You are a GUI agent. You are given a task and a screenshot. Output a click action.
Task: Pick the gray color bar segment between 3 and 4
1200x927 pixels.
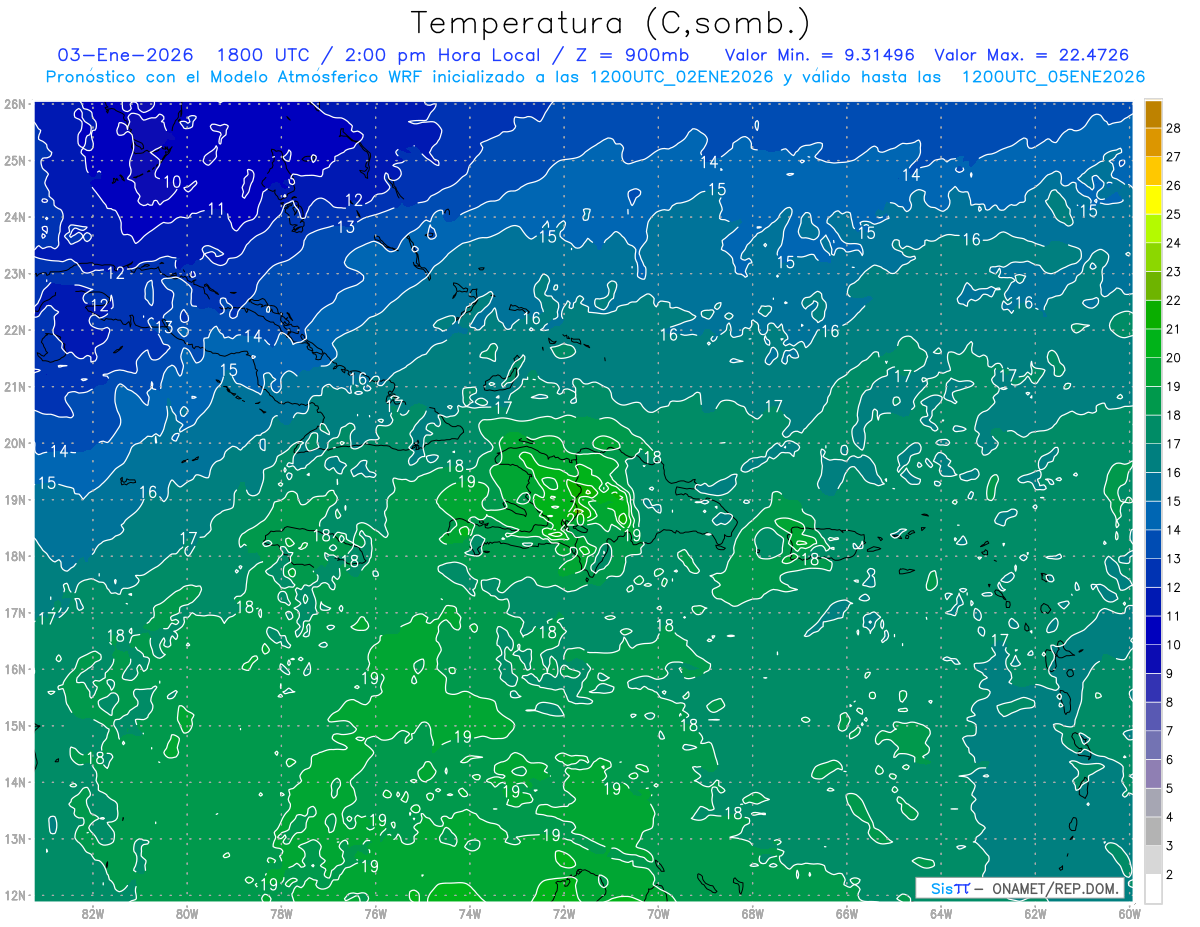pyautogui.click(x=1154, y=831)
